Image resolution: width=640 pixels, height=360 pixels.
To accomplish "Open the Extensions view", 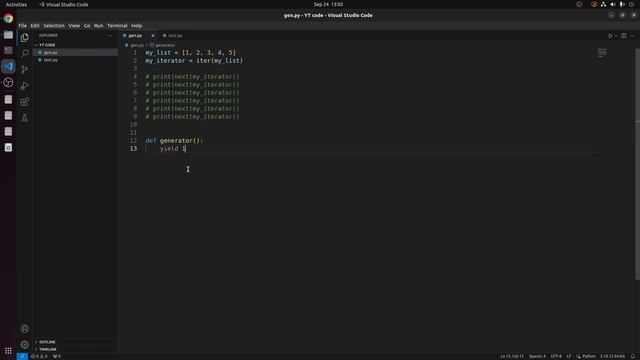I will coord(24,102).
